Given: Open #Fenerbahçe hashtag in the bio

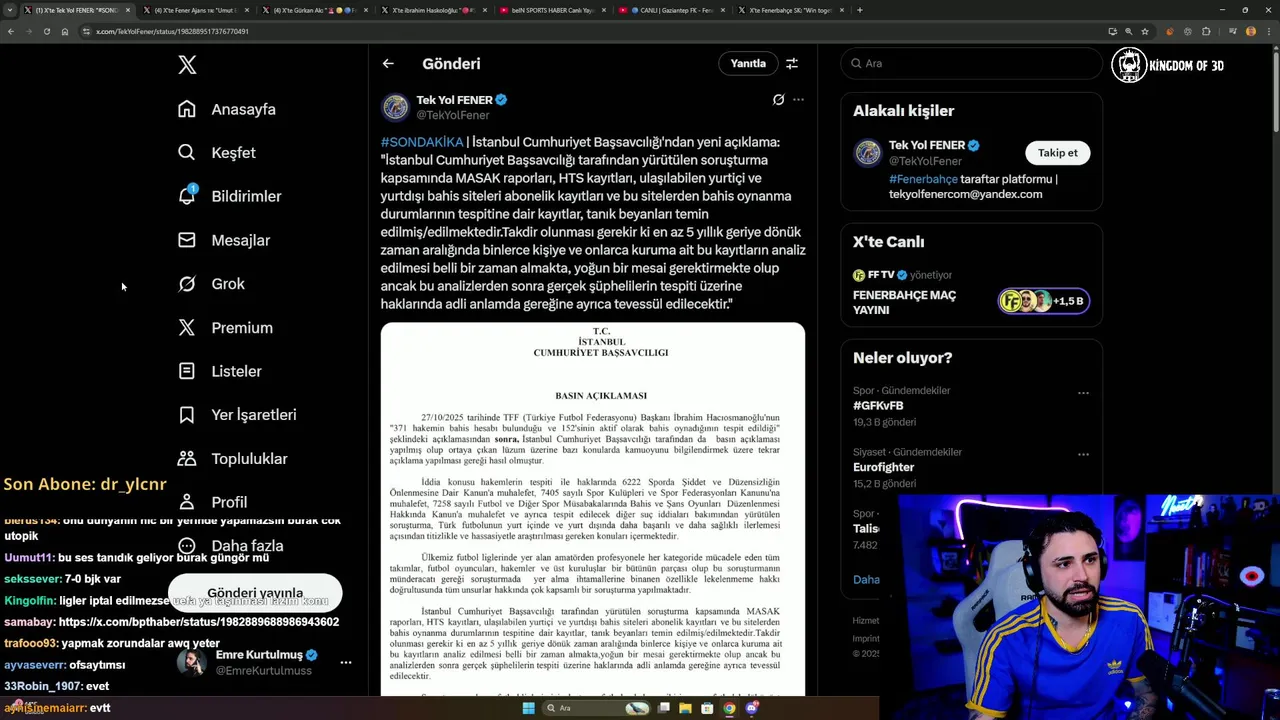Looking at the screenshot, I should point(923,179).
